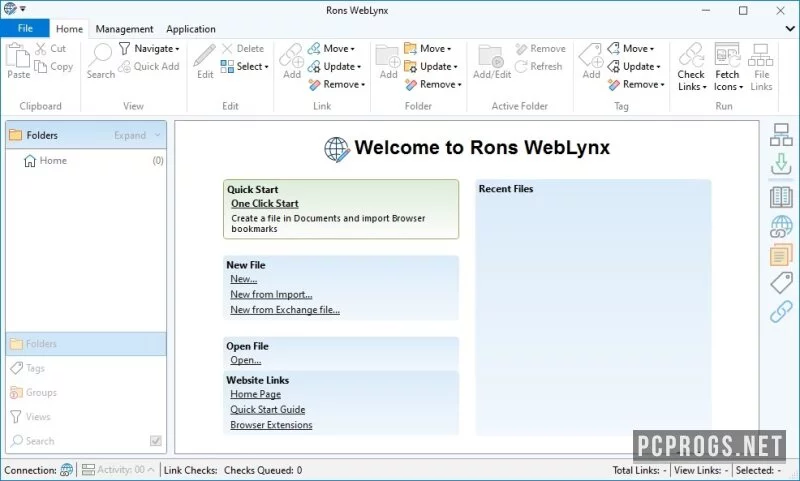The width and height of the screenshot is (800, 481).
Task: Click the open book icon in right sidebar
Action: pyautogui.click(x=781, y=197)
